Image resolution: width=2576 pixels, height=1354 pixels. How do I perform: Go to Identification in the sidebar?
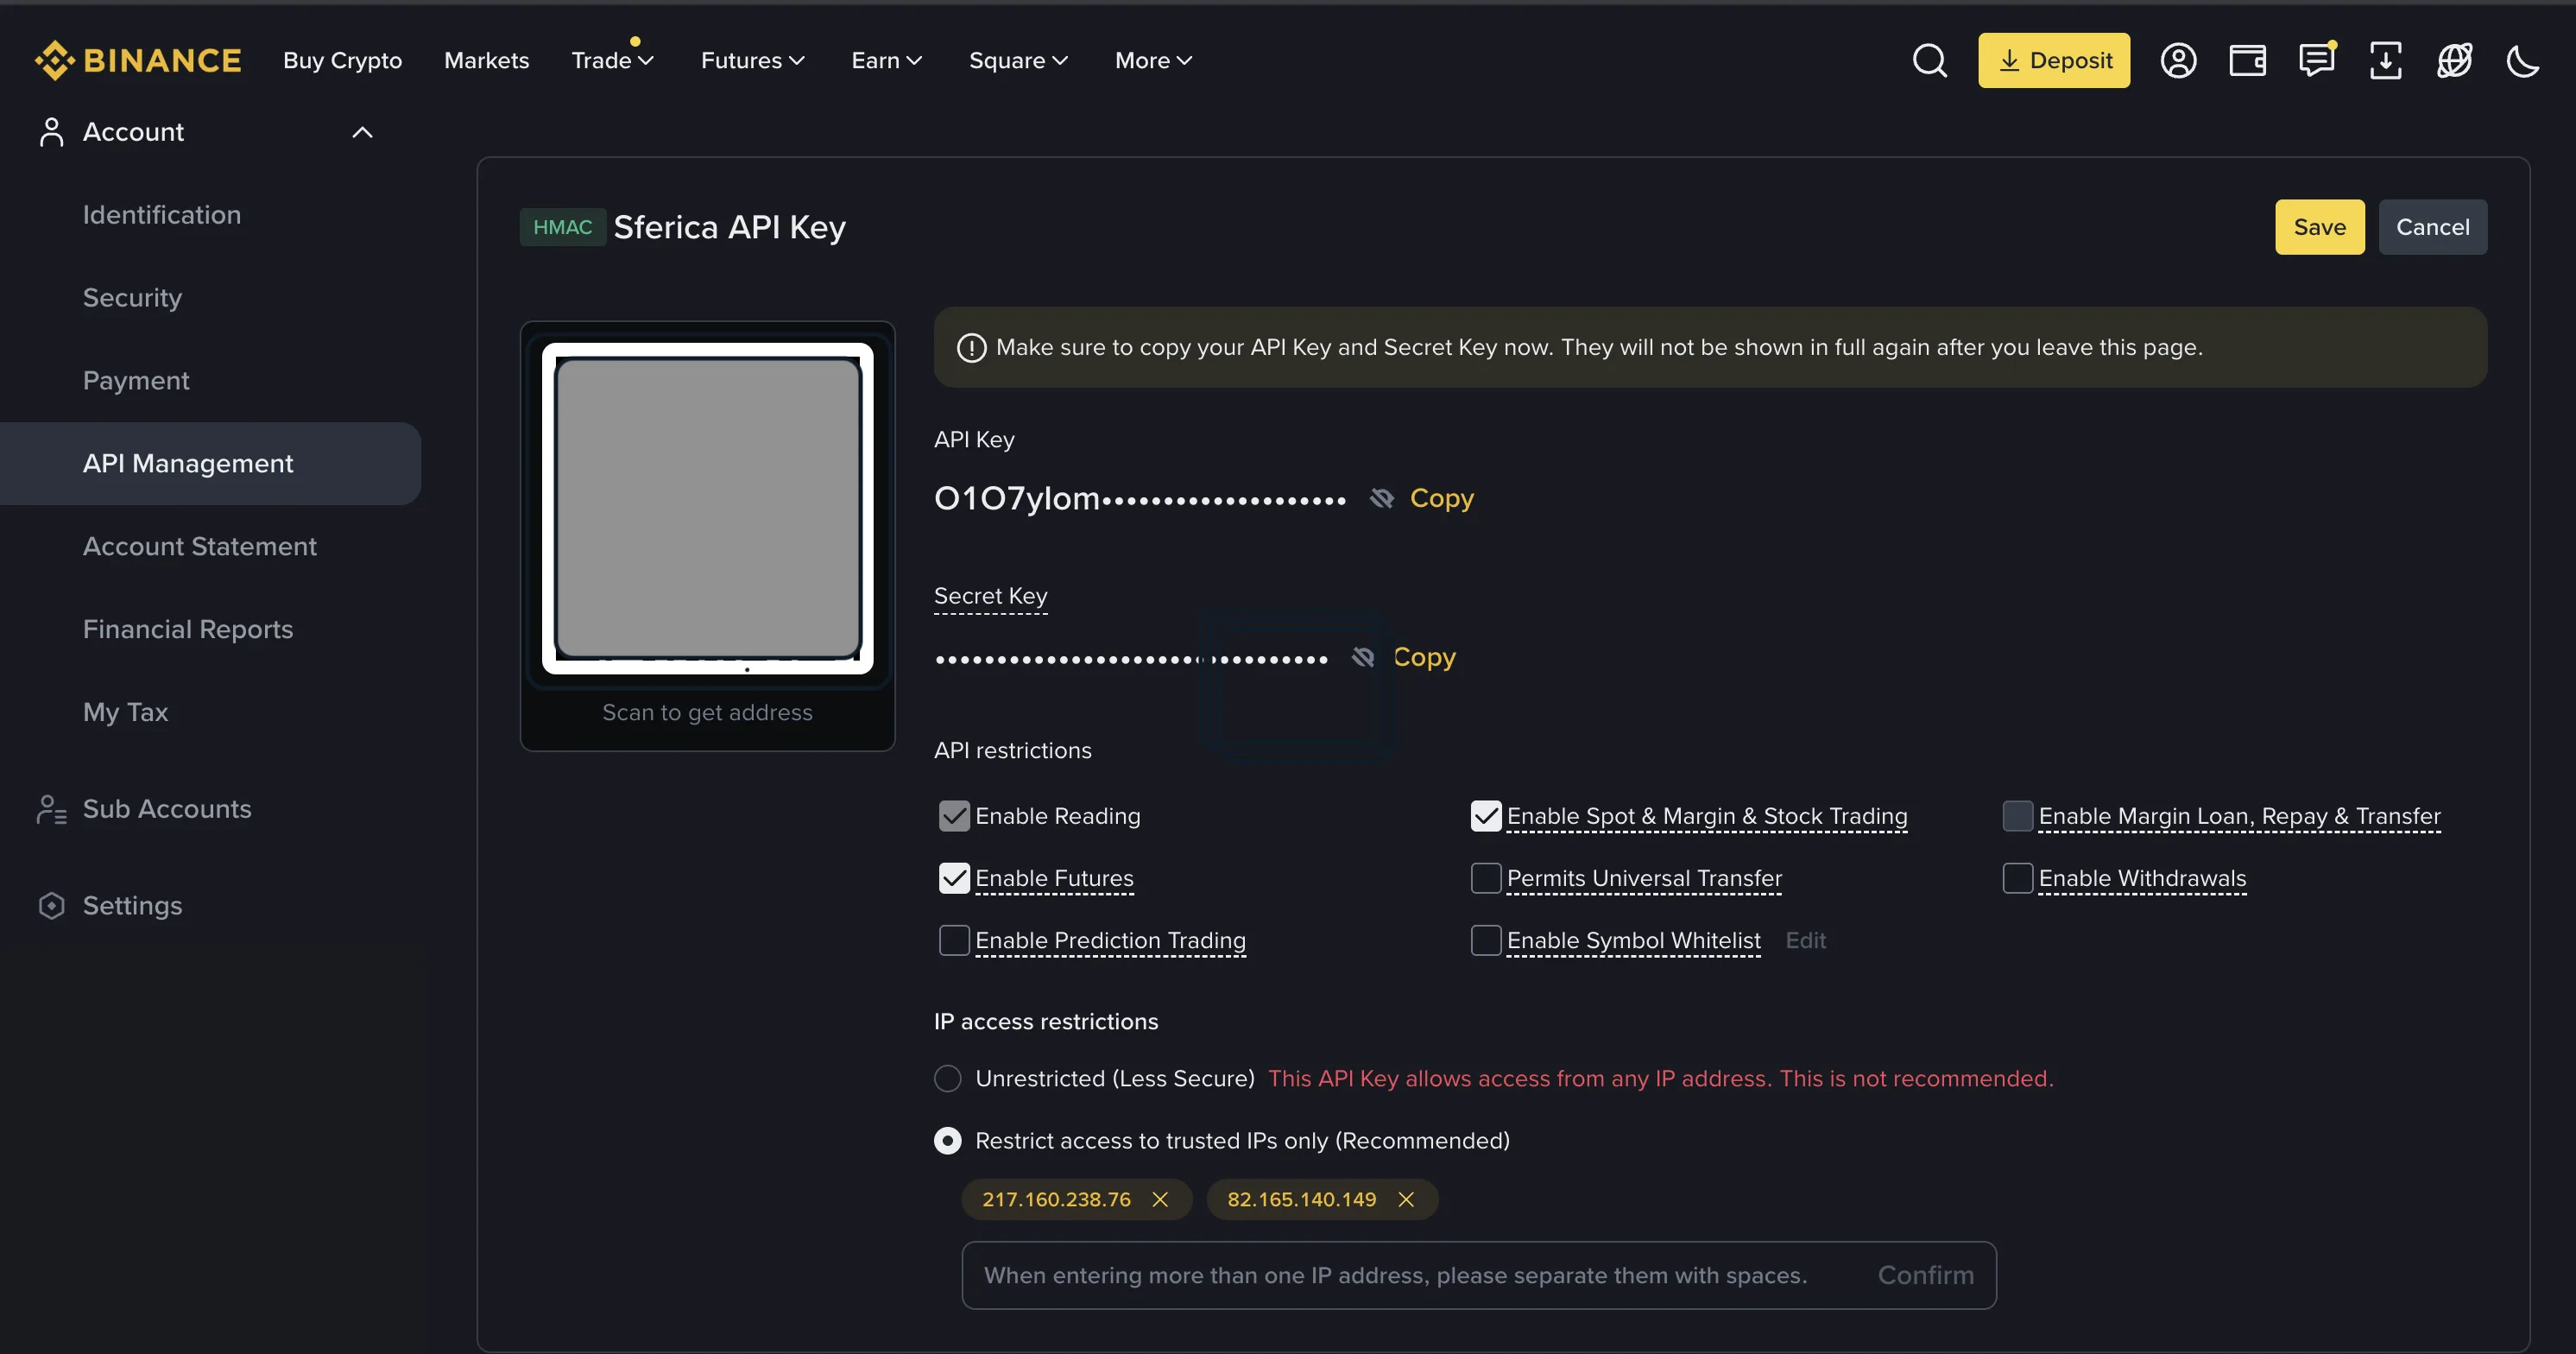pos(161,215)
